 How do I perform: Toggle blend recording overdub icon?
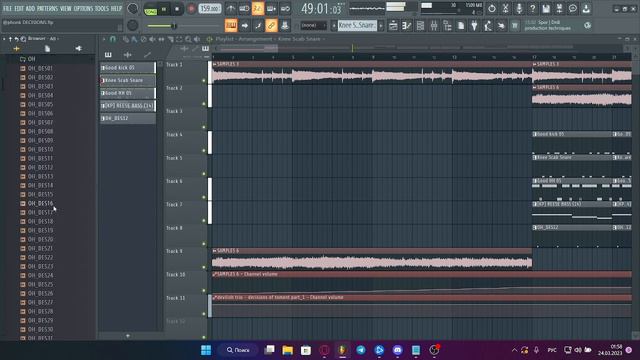[271, 9]
